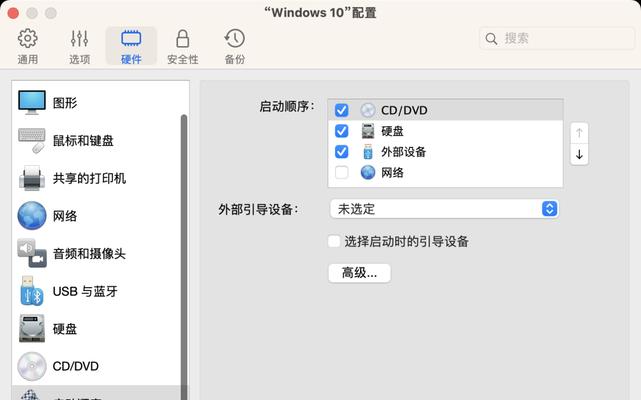This screenshot has width=641, height=400.
Task: Select 鼠标和键盘 text in hardware list
Action: click(83, 141)
